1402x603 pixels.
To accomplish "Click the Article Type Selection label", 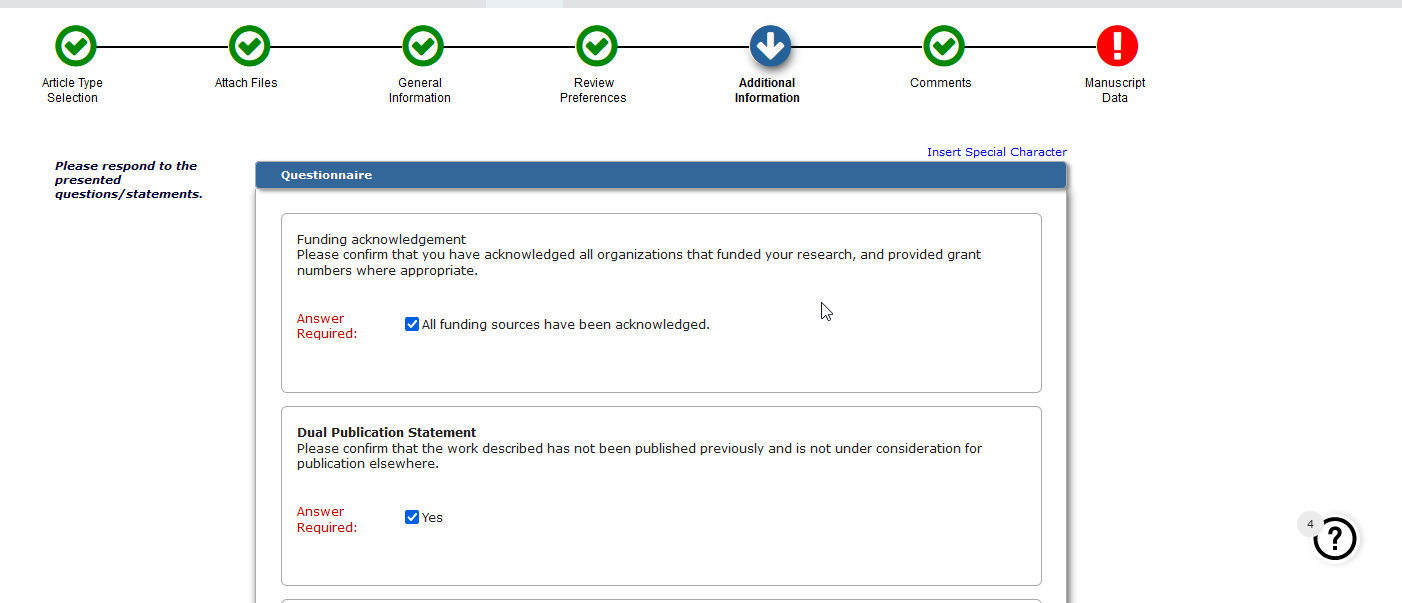I will point(72,90).
